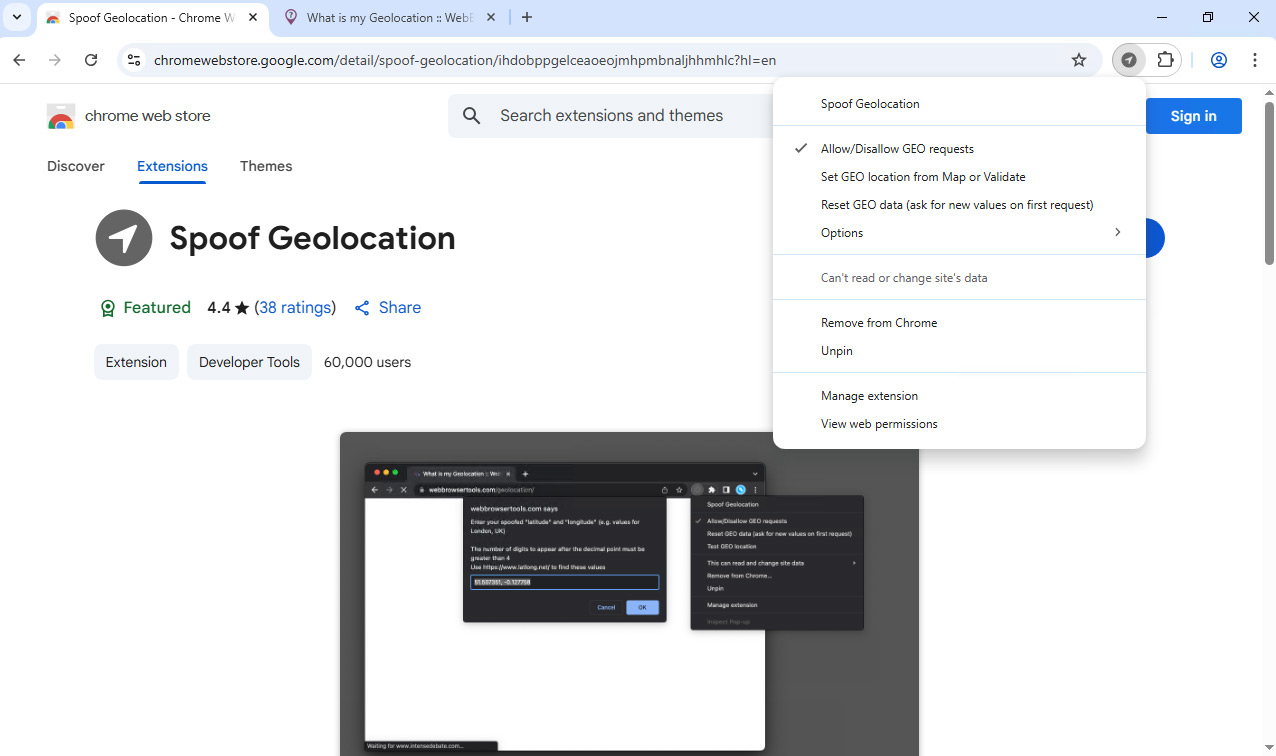Image resolution: width=1276 pixels, height=756 pixels.
Task: Select Set GEO location from Map or Validate
Action: click(x=959, y=177)
